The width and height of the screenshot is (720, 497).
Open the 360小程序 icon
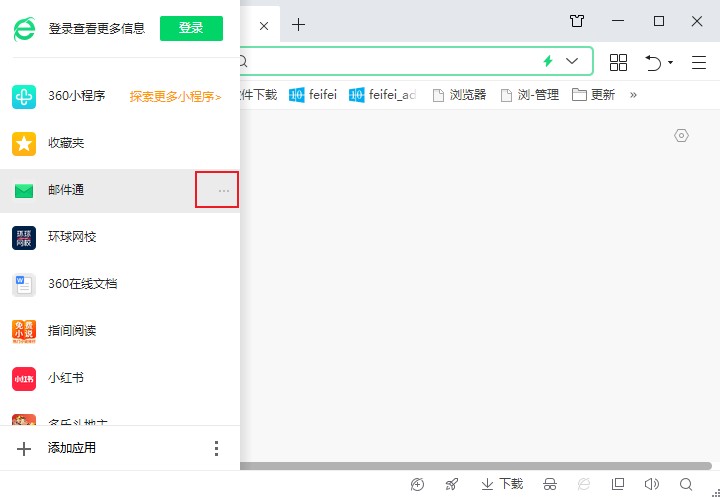tap(24, 96)
